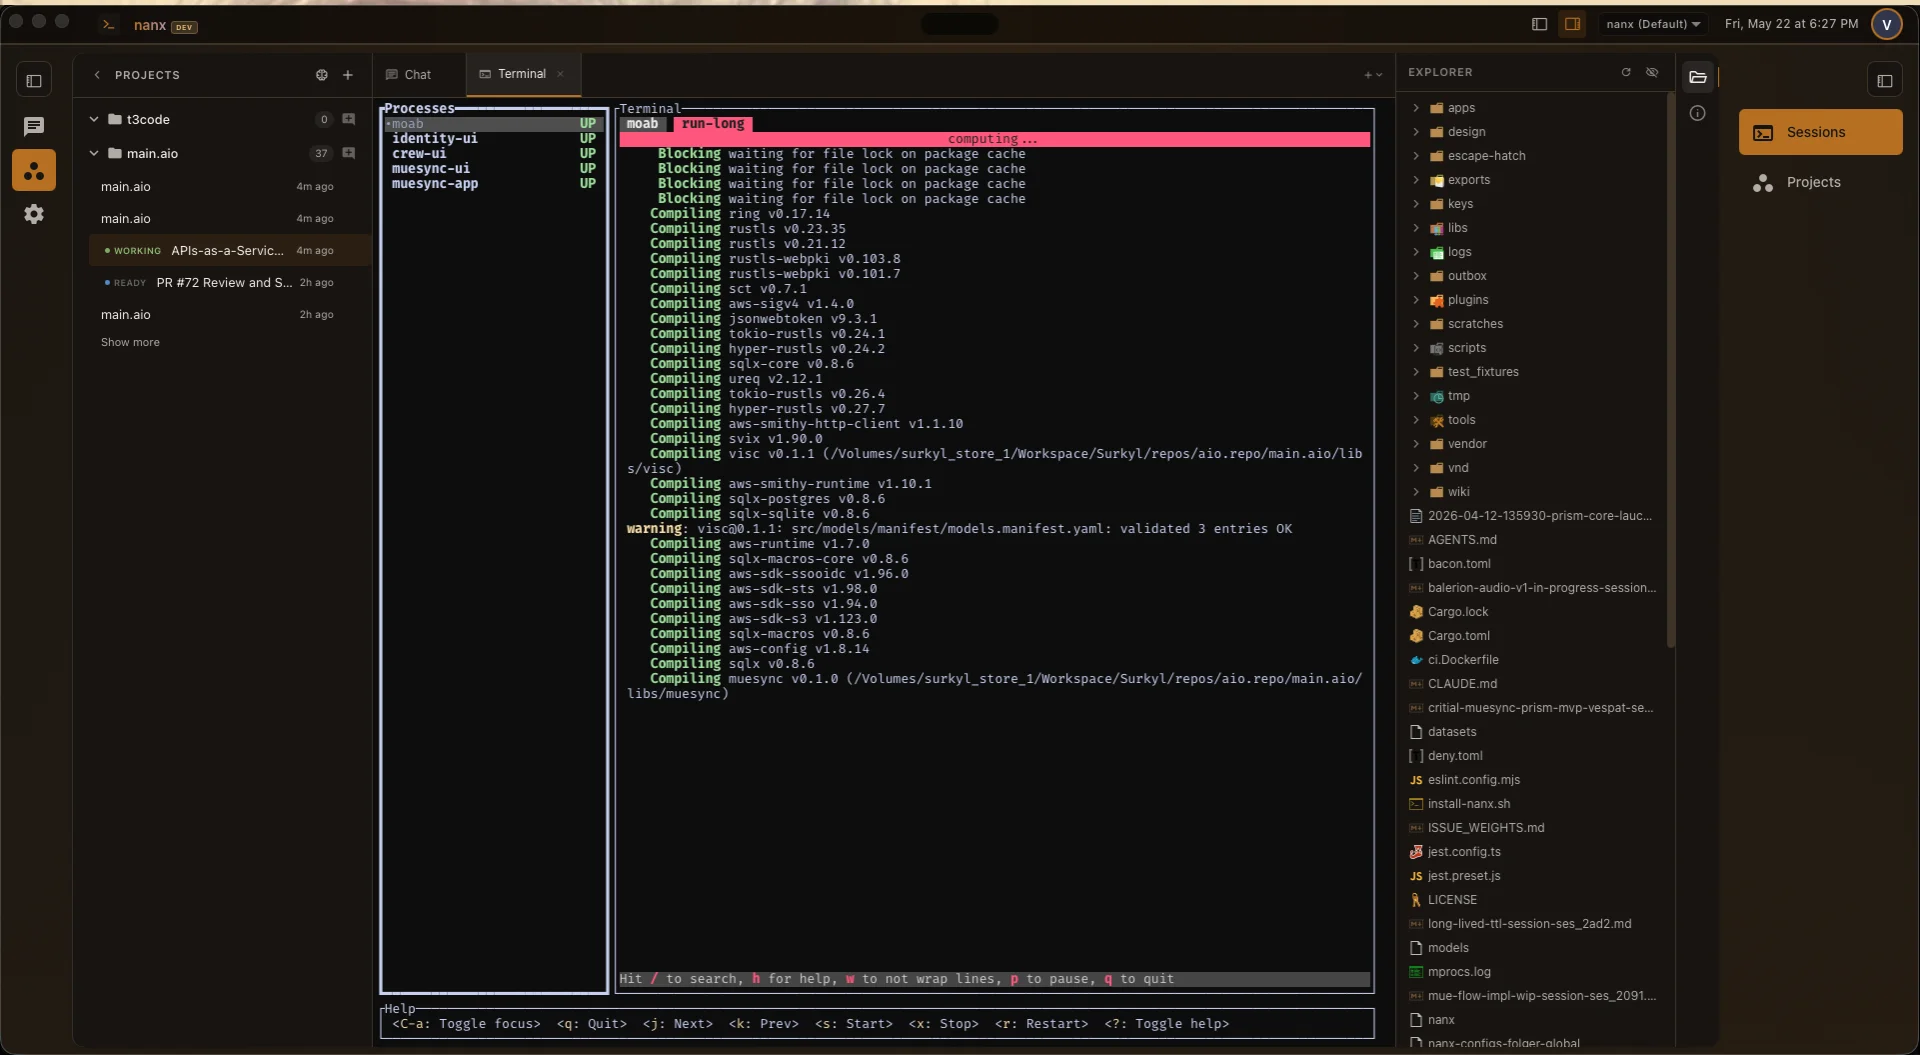Image resolution: width=1920 pixels, height=1055 pixels.
Task: Expand the scripts folder
Action: point(1416,348)
